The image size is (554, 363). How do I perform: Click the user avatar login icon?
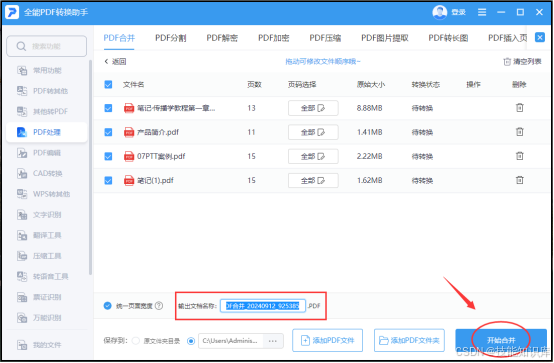(440, 12)
